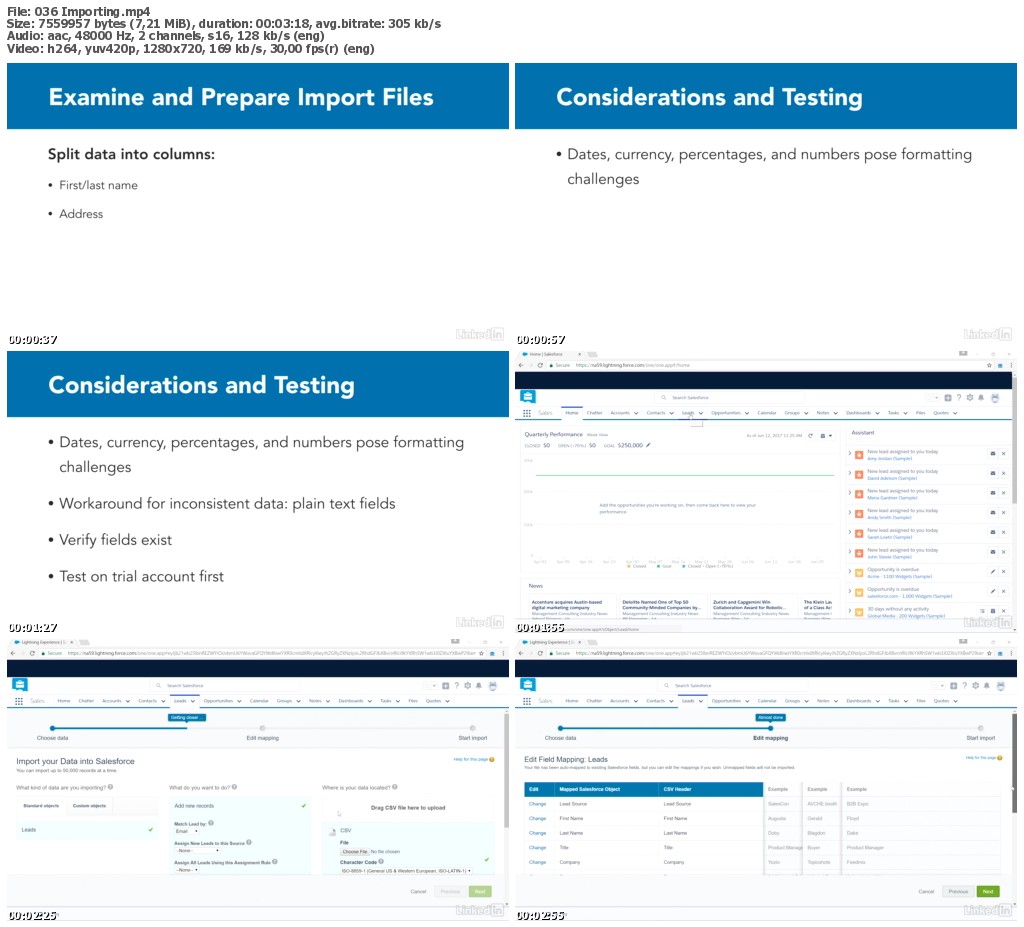Screen dimensions: 1024x927
Task: Open App Launcher grid in 00:01:55 frame
Action: [x=526, y=413]
